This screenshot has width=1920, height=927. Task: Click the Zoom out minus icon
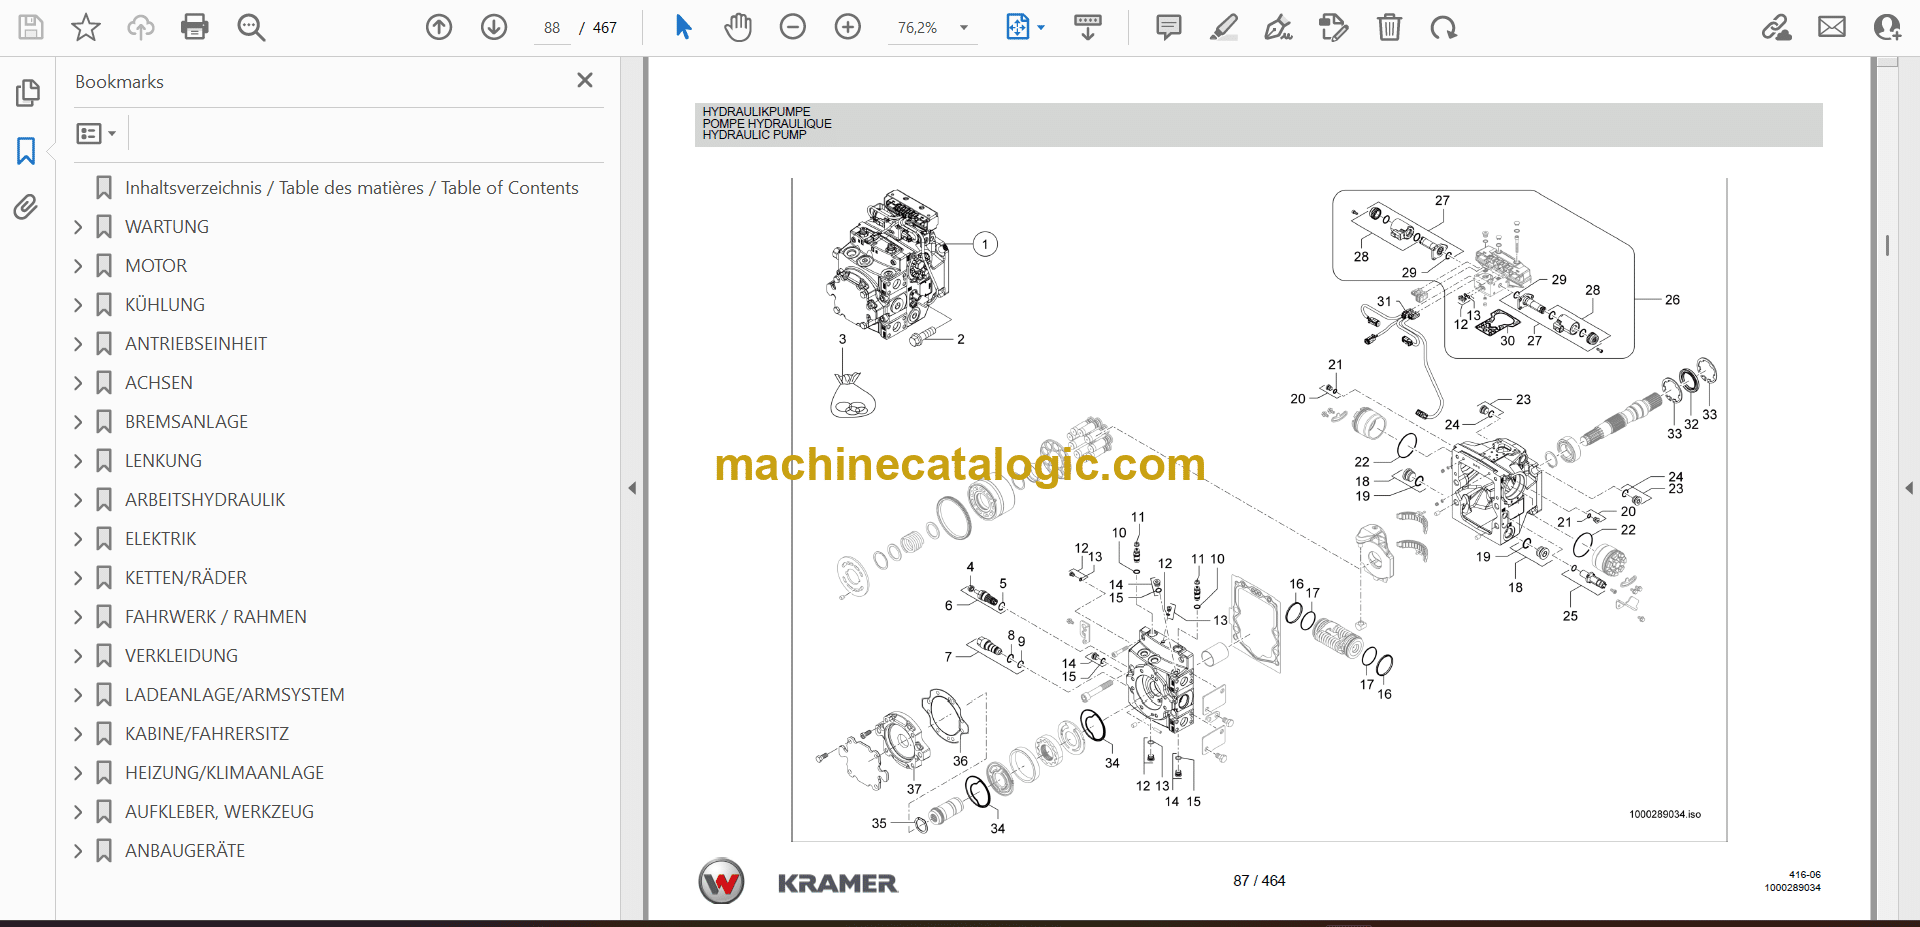pos(792,27)
